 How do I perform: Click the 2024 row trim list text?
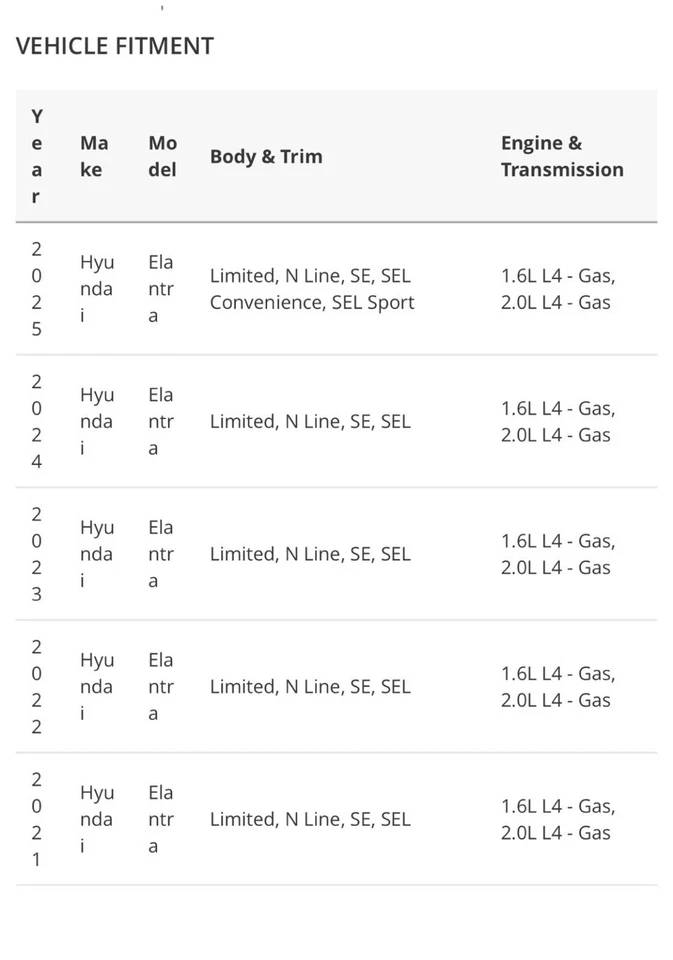310,421
